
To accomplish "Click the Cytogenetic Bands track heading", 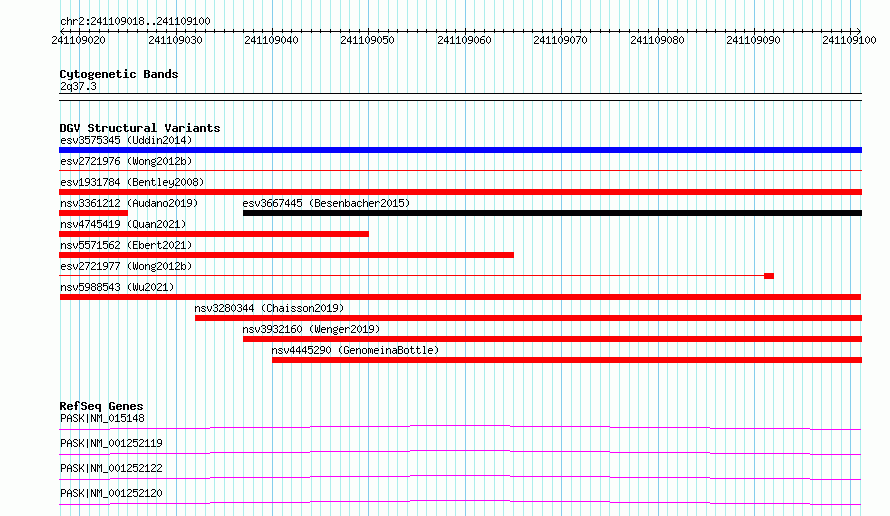I will (119, 74).
